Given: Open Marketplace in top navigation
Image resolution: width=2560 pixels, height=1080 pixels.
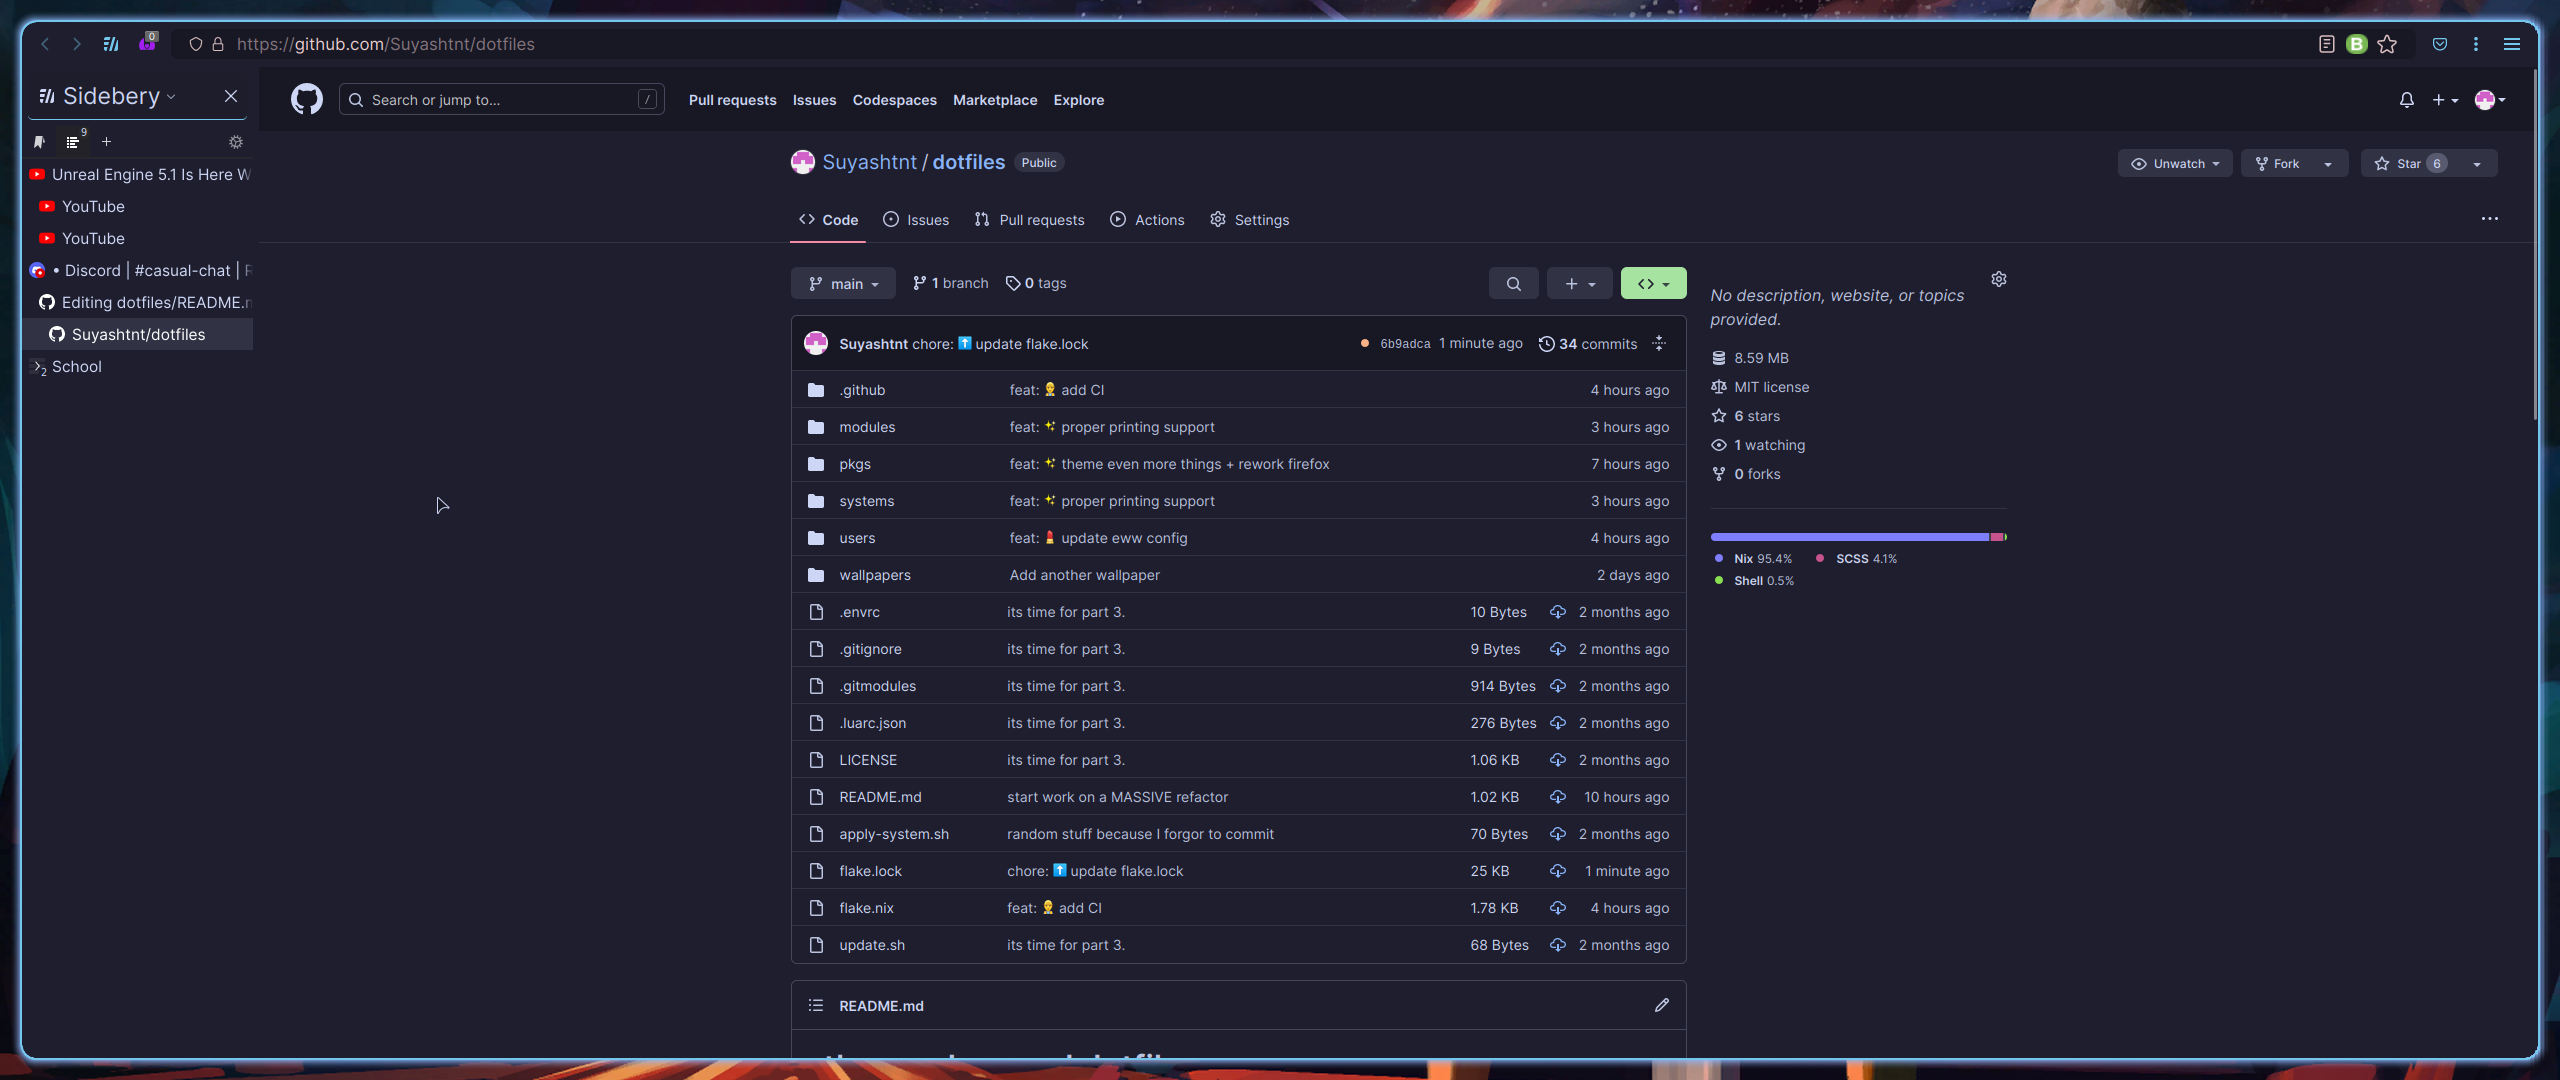Looking at the screenshot, I should (995, 100).
